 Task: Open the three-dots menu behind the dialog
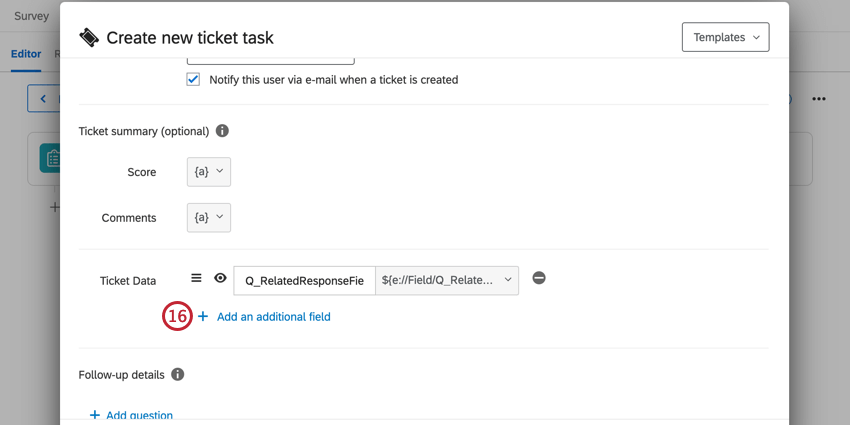pyautogui.click(x=819, y=99)
